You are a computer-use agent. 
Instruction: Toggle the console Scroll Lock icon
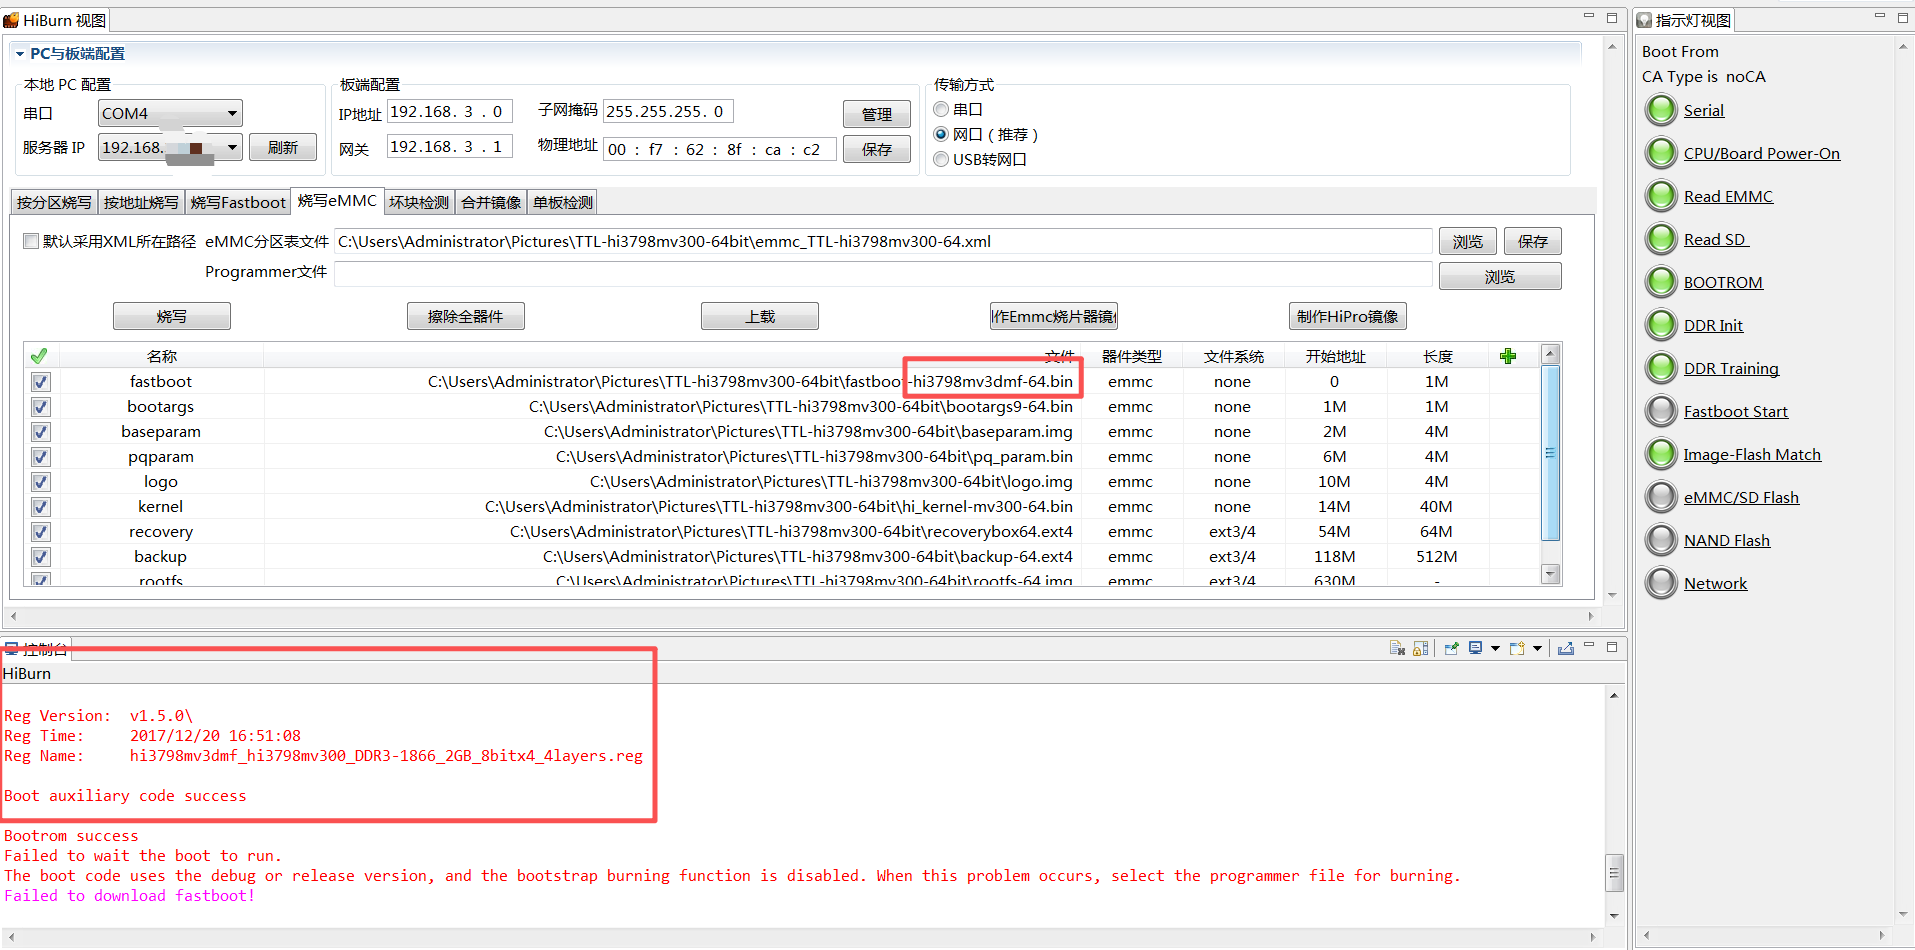(1421, 649)
